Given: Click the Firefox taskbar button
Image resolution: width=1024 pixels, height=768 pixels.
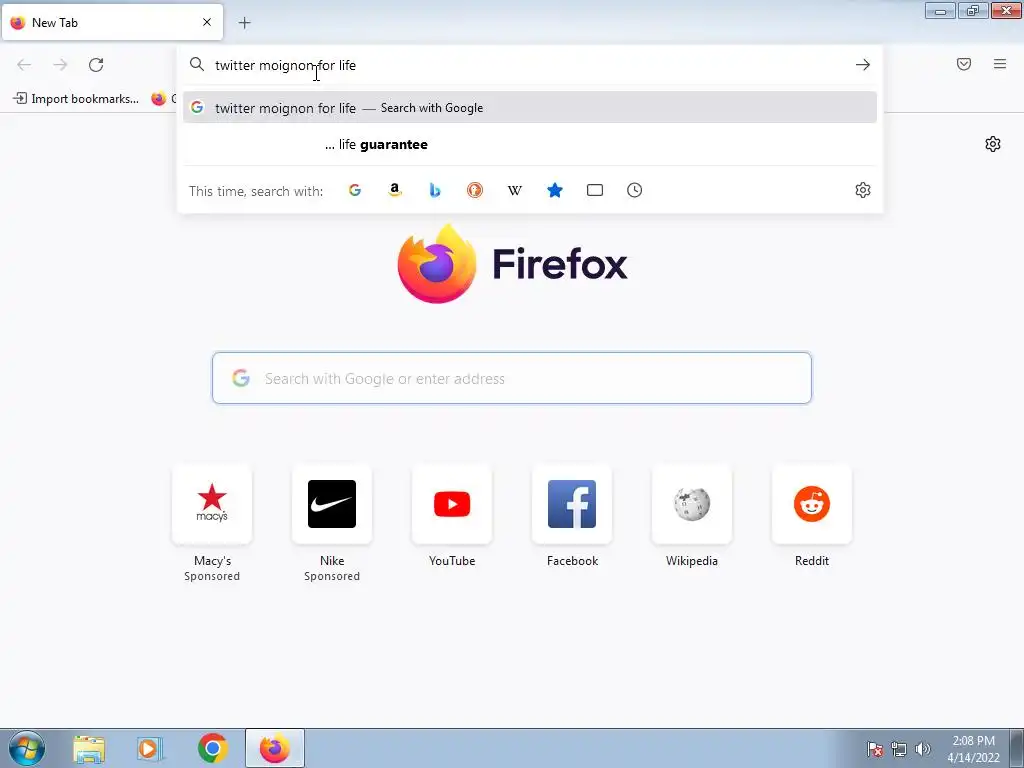Looking at the screenshot, I should tap(275, 748).
